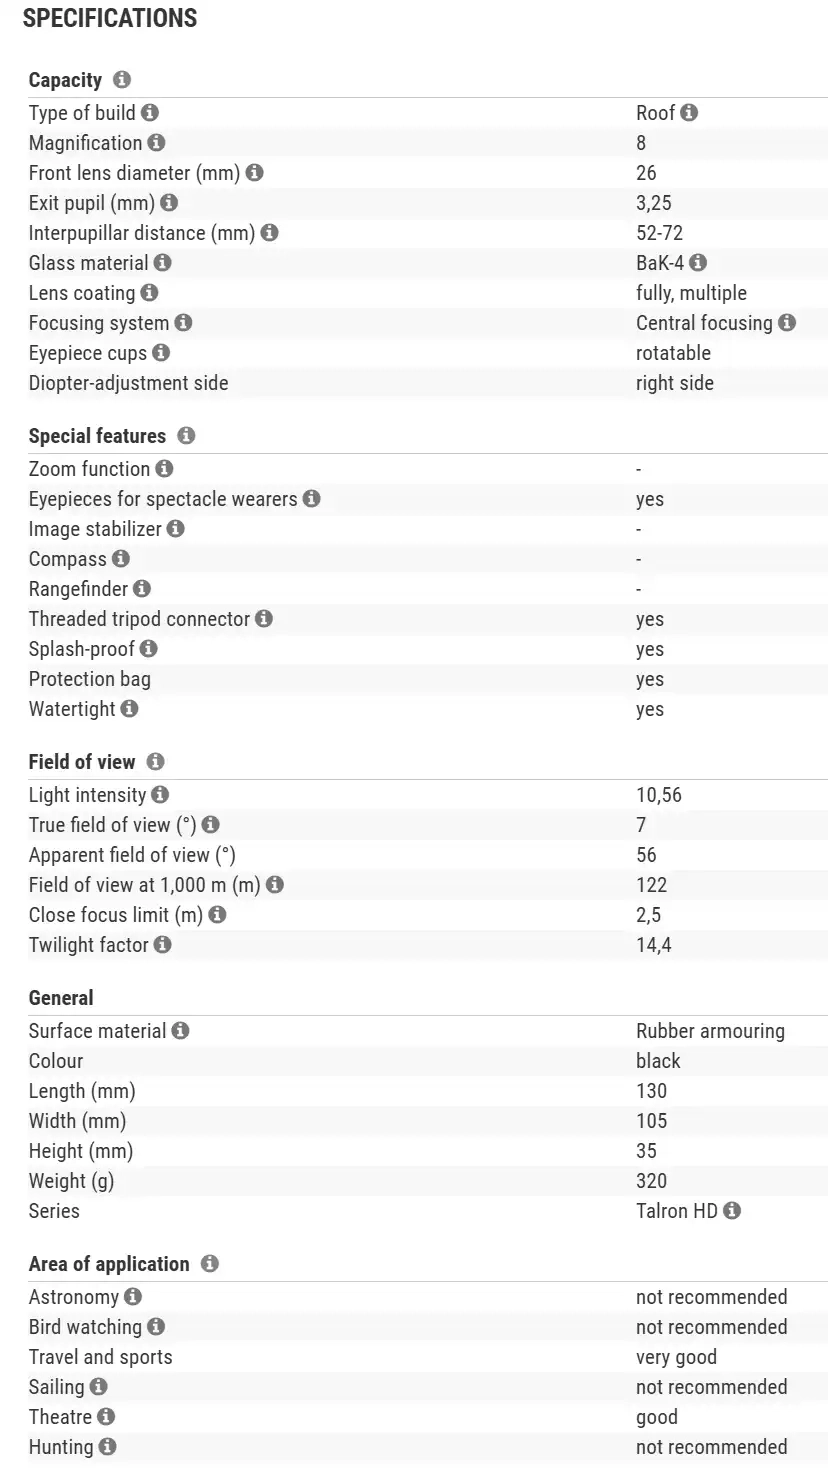Click the Roof build type value

click(656, 113)
